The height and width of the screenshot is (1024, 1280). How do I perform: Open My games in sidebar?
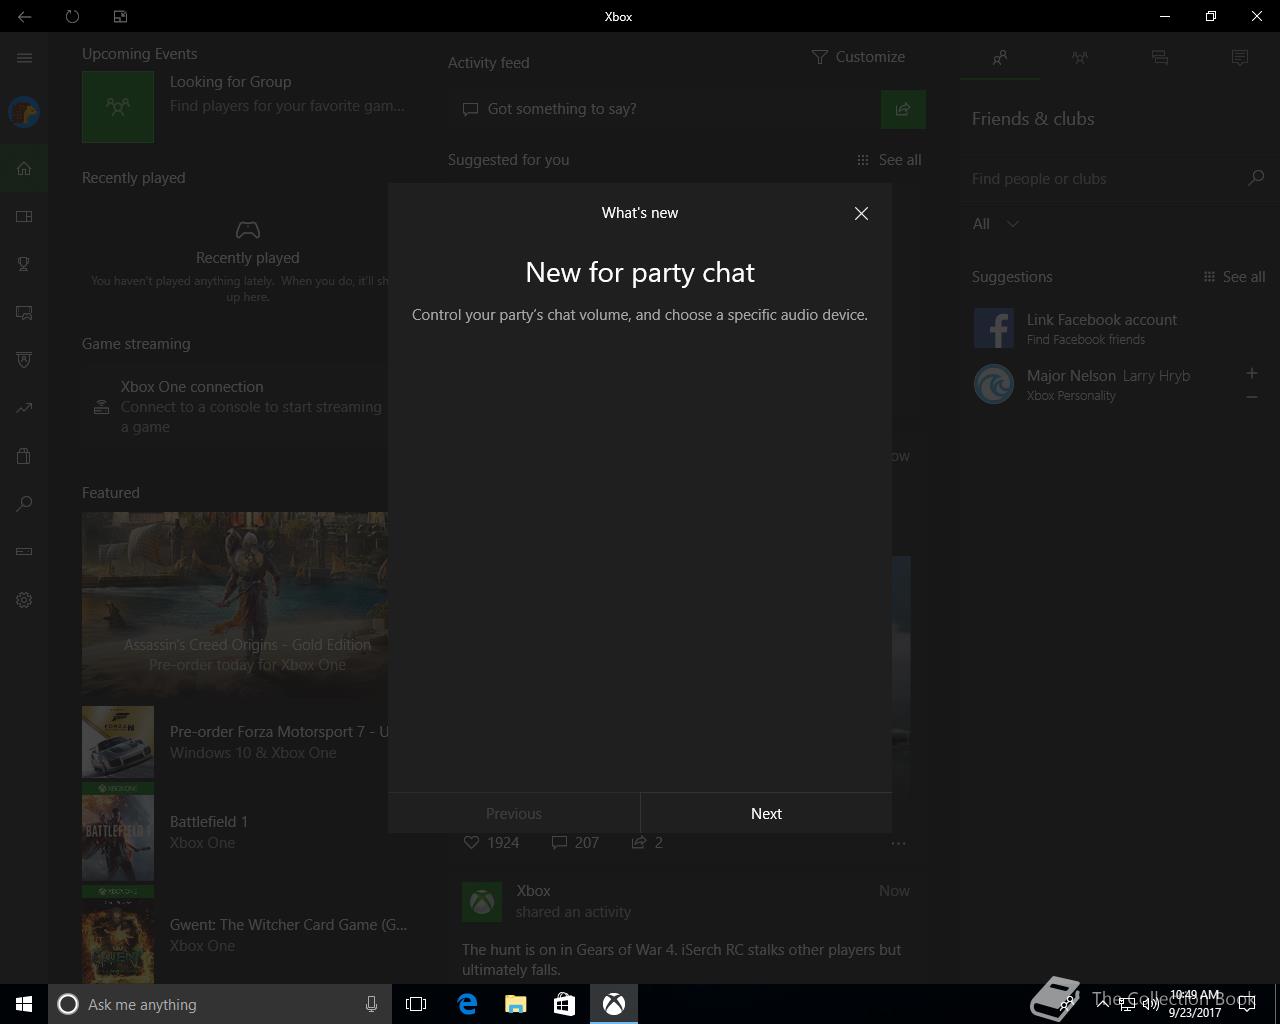point(24,216)
